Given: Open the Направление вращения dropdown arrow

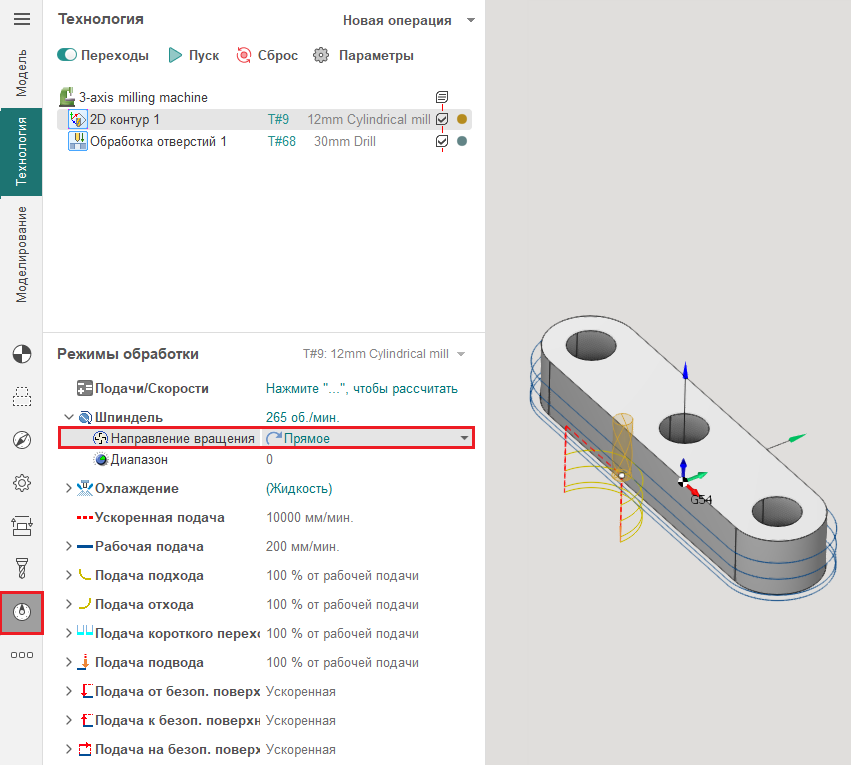Looking at the screenshot, I should (463, 438).
